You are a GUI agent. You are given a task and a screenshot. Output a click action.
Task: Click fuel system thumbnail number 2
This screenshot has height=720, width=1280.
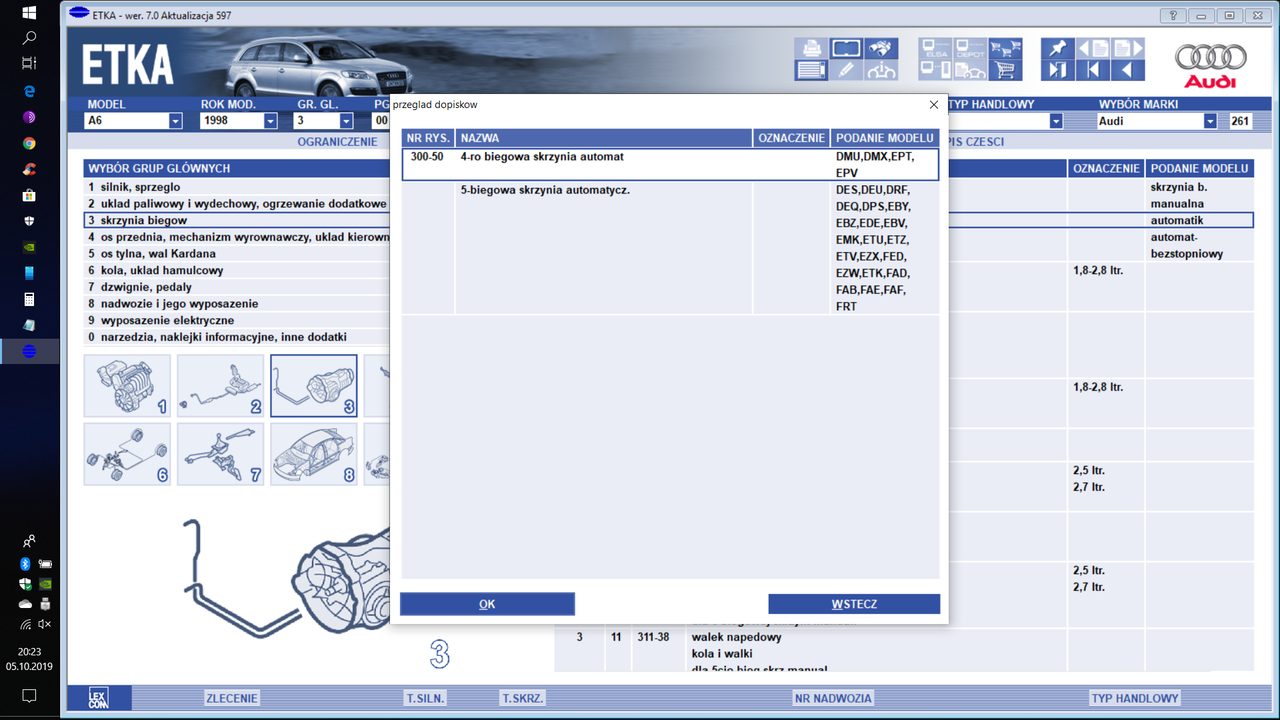[x=220, y=386]
